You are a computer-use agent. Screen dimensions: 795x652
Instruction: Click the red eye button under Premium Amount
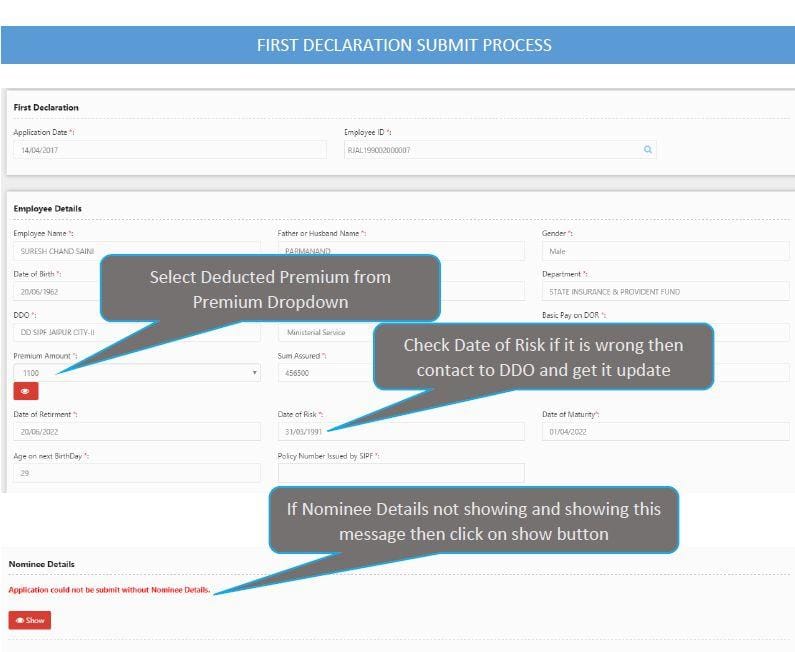click(26, 391)
